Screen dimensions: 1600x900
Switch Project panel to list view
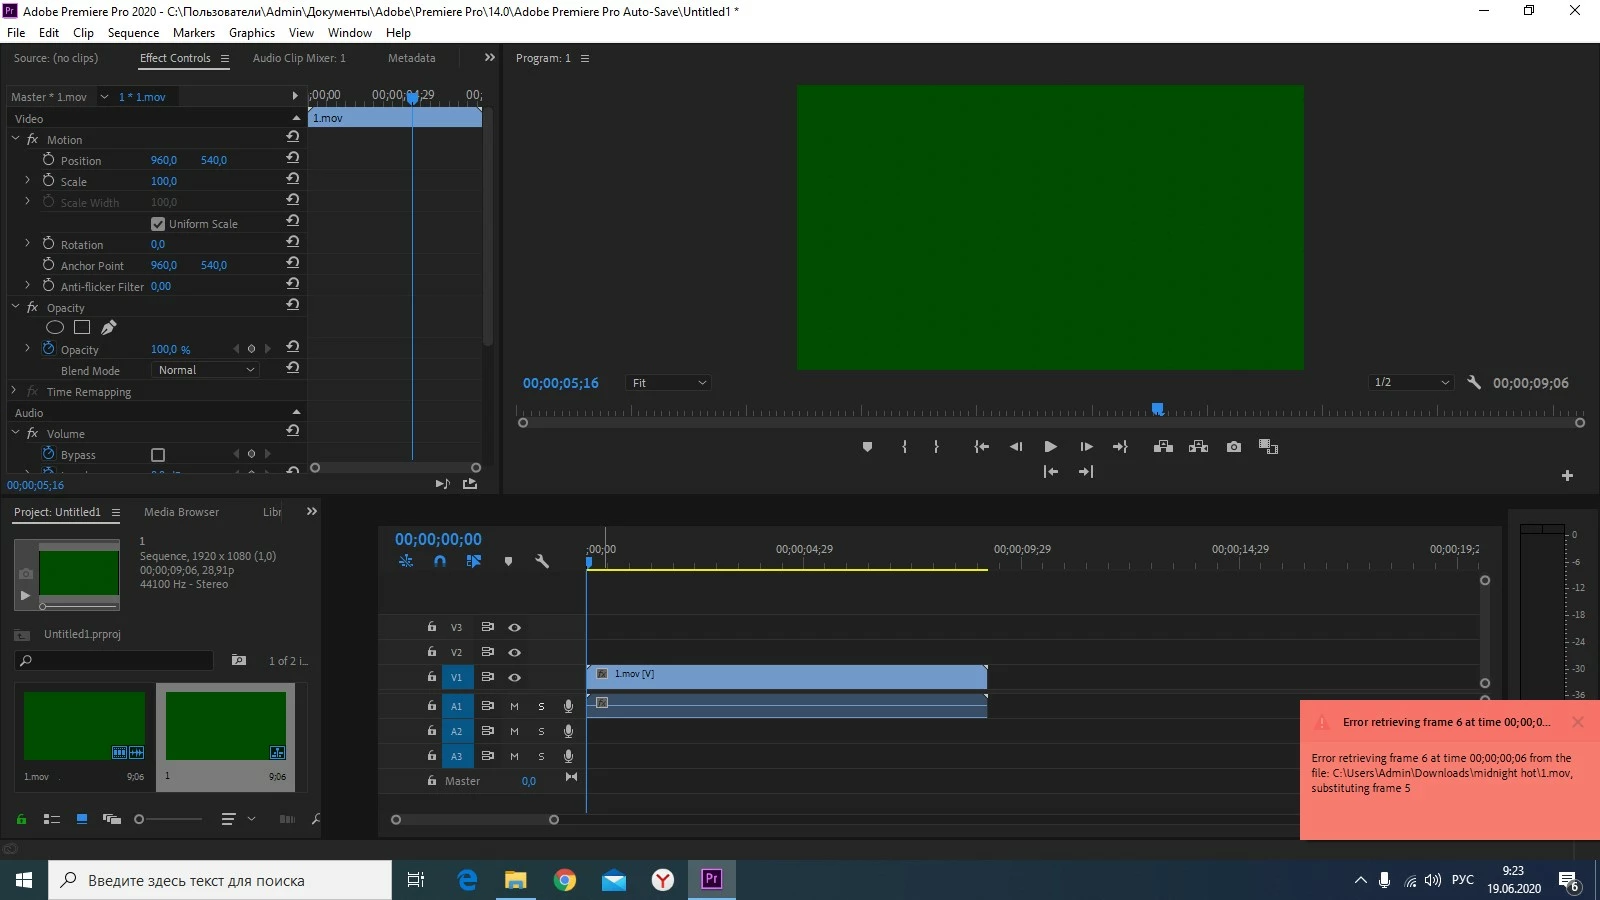click(x=52, y=819)
